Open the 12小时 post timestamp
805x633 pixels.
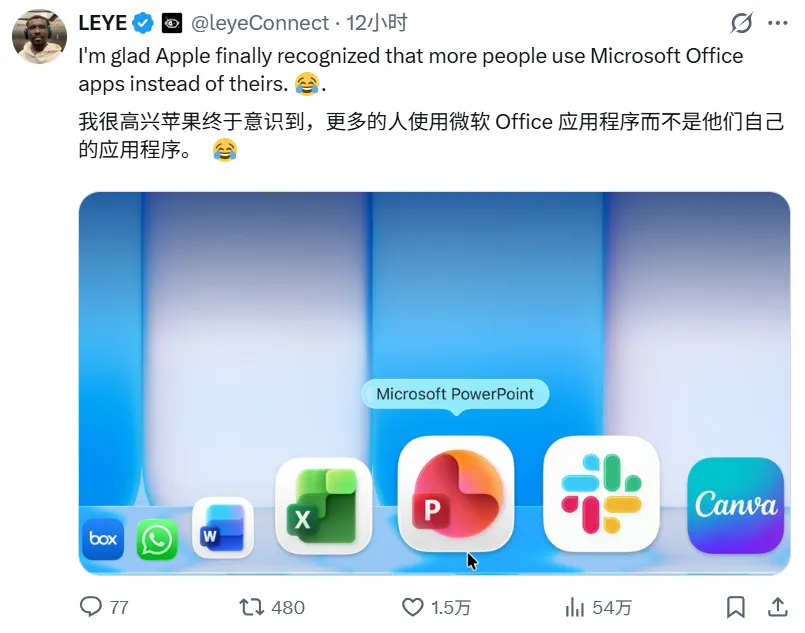(376, 23)
